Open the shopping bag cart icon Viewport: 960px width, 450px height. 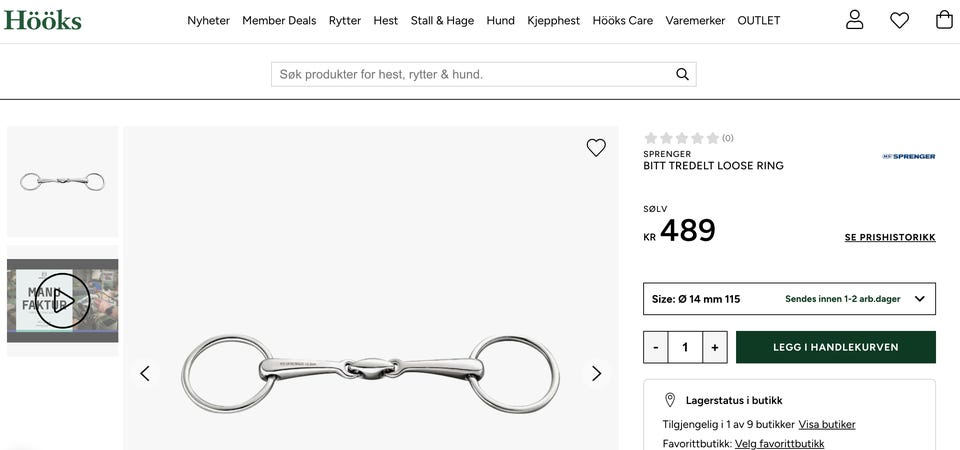pyautogui.click(x=944, y=20)
